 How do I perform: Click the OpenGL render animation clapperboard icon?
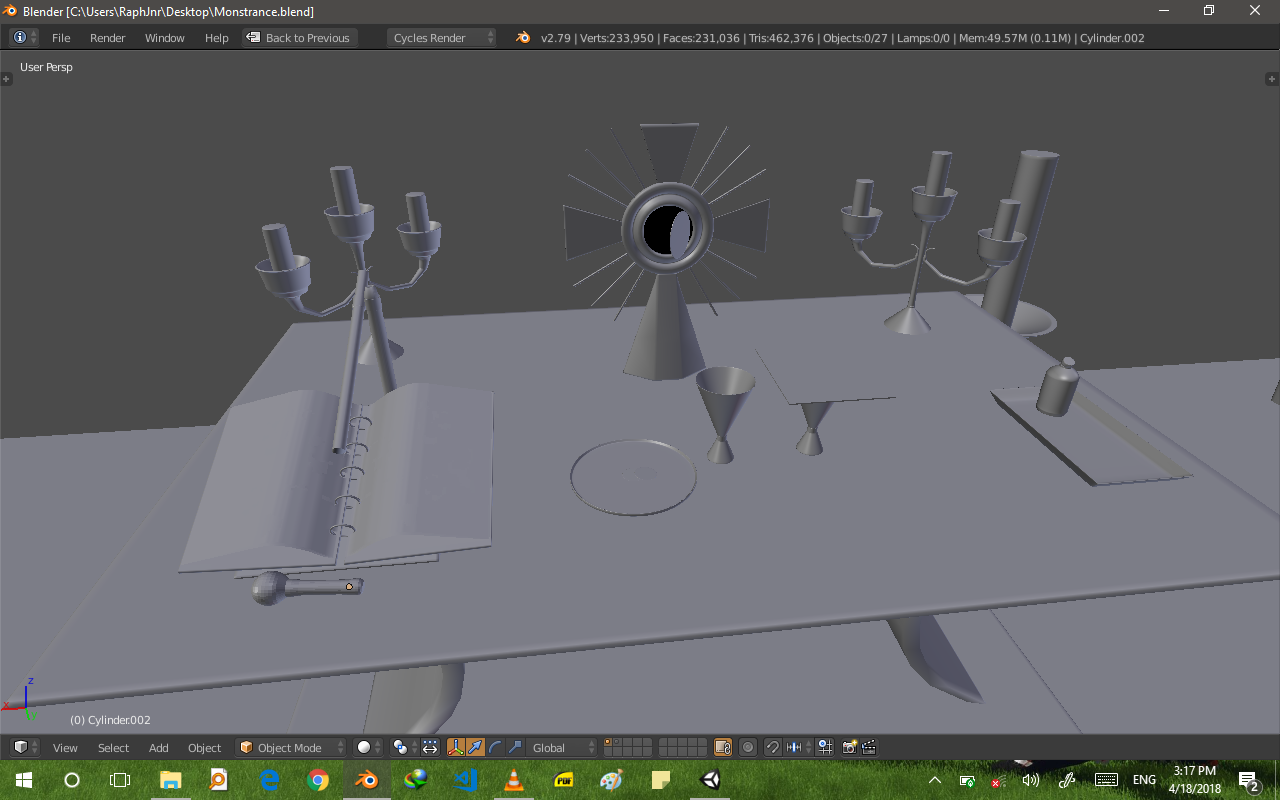tap(866, 747)
